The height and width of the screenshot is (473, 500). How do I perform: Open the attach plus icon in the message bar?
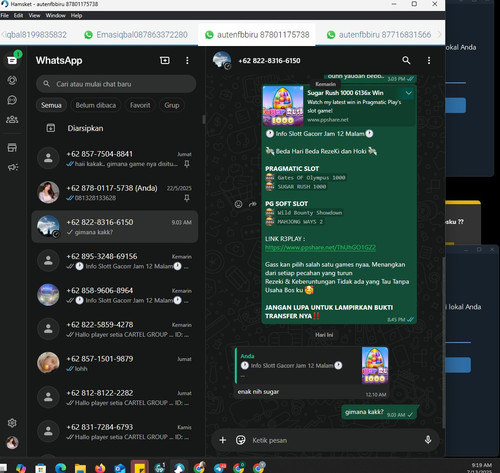tap(223, 440)
